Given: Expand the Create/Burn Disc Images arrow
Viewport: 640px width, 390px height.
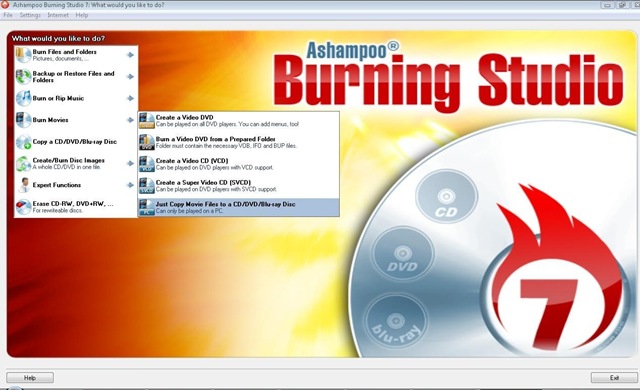Looking at the screenshot, I should pos(130,163).
